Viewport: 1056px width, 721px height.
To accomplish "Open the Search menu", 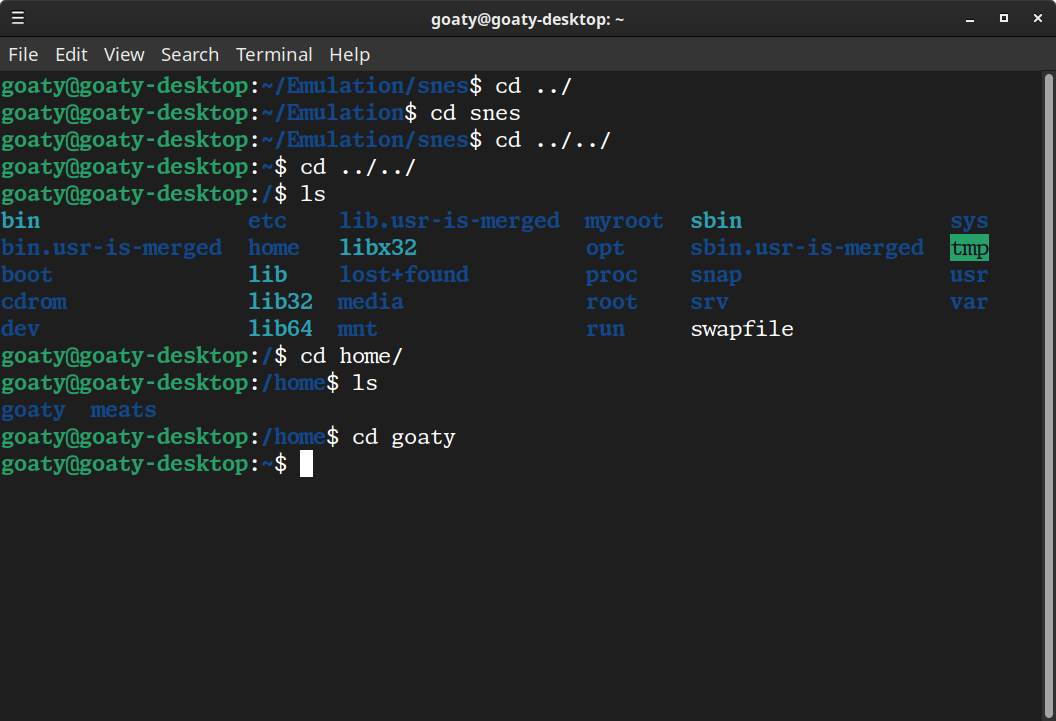I will coord(190,55).
